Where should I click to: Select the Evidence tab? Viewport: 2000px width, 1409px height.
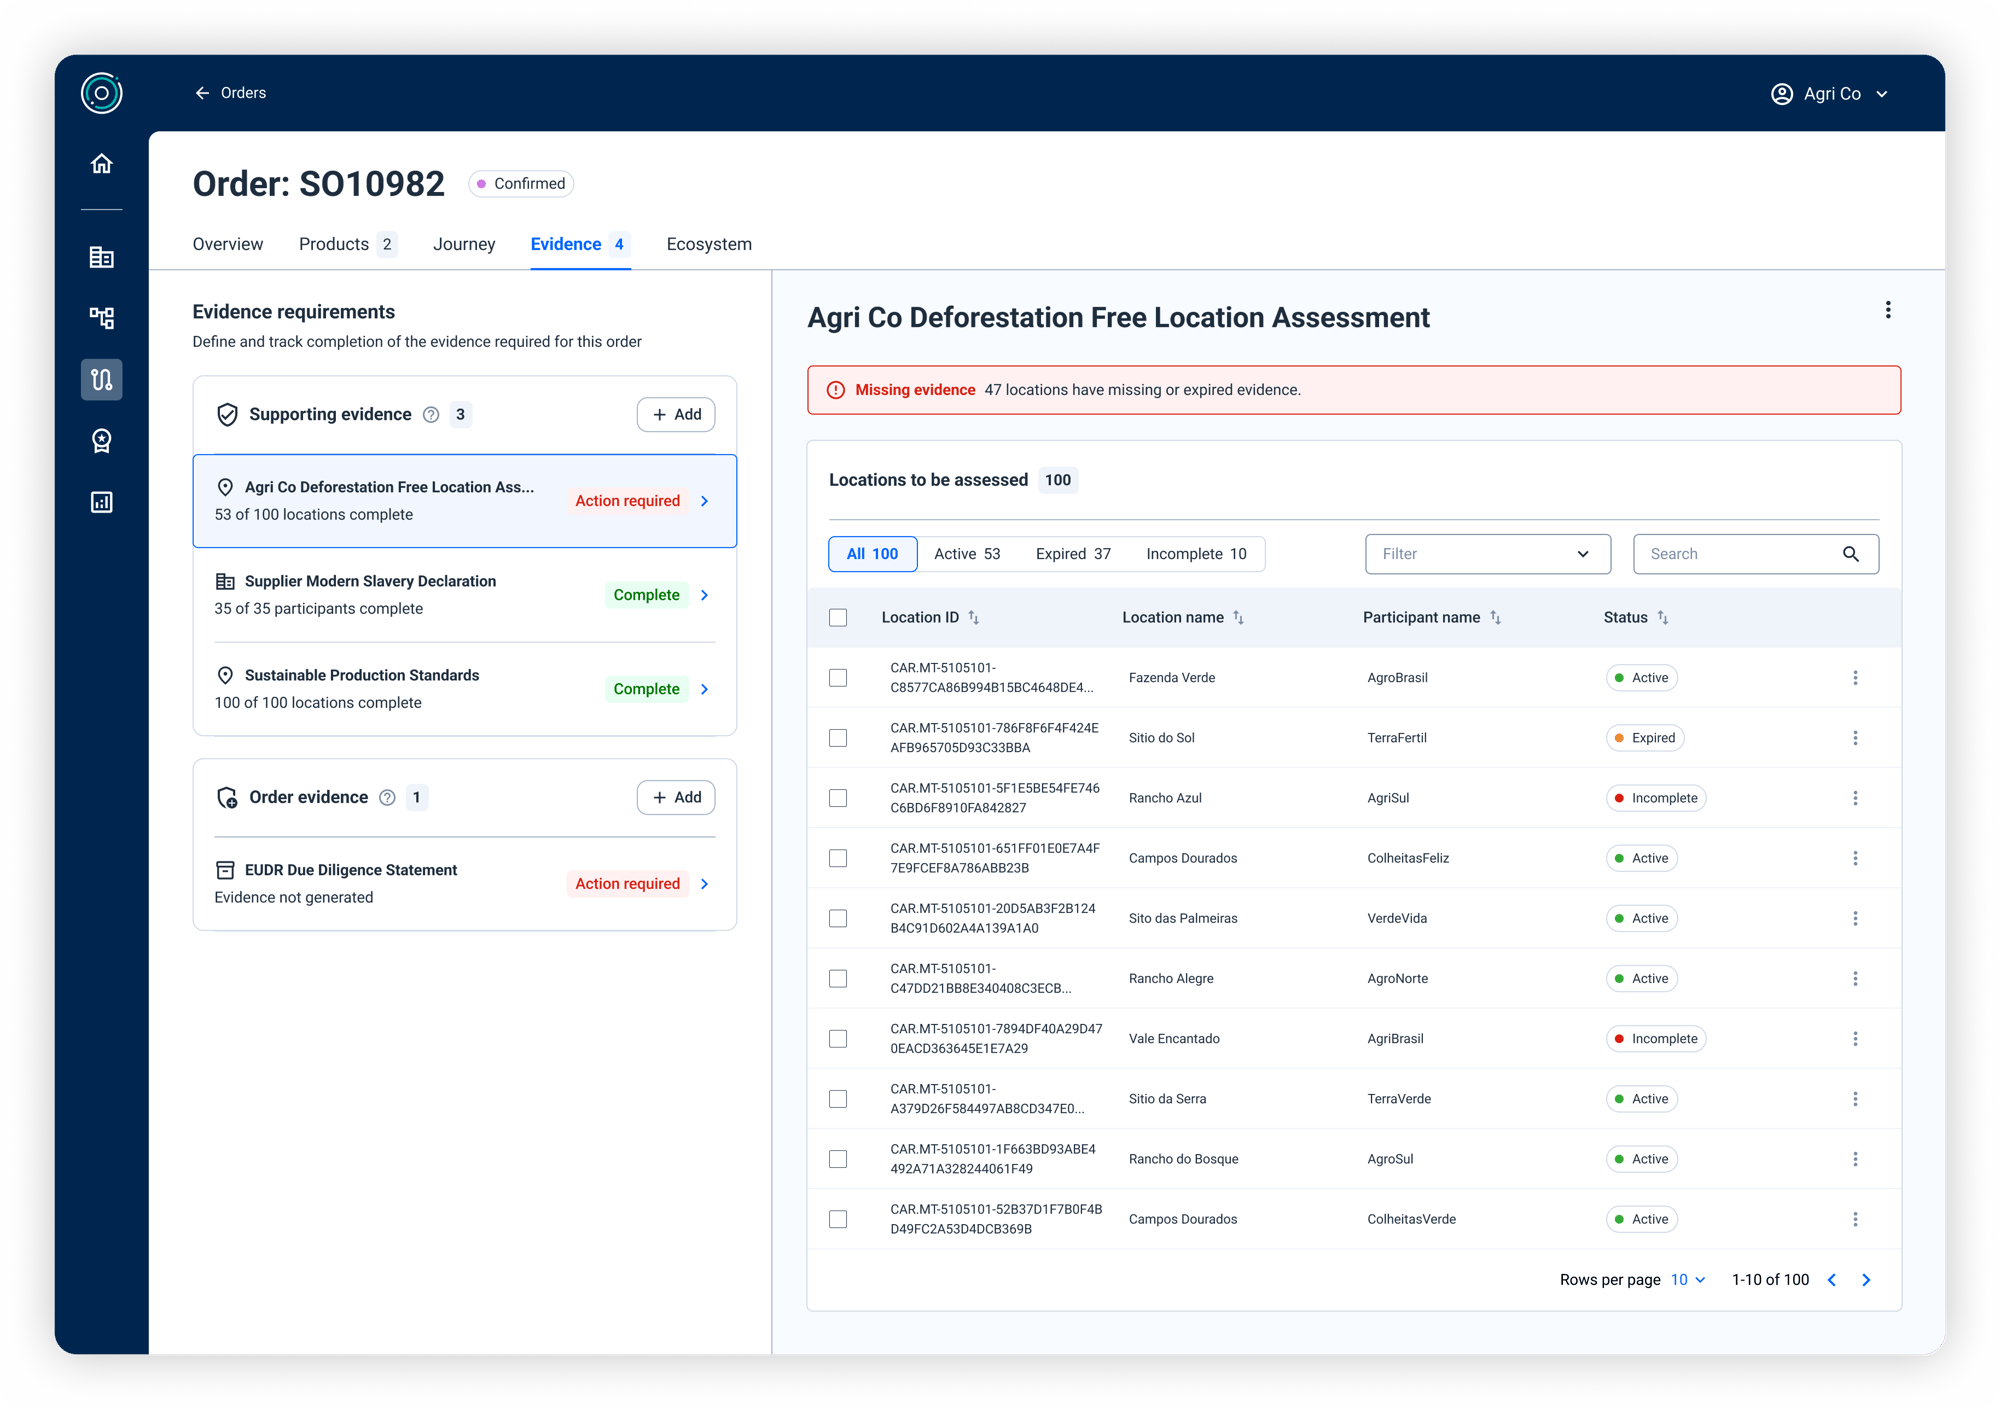580,244
